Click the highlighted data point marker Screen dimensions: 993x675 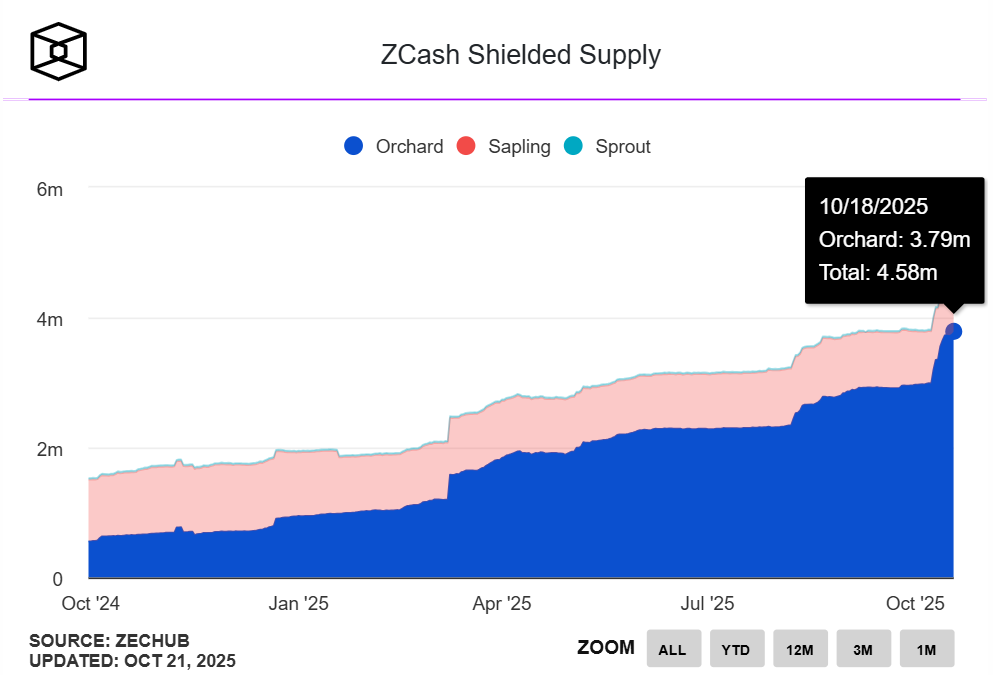954,330
